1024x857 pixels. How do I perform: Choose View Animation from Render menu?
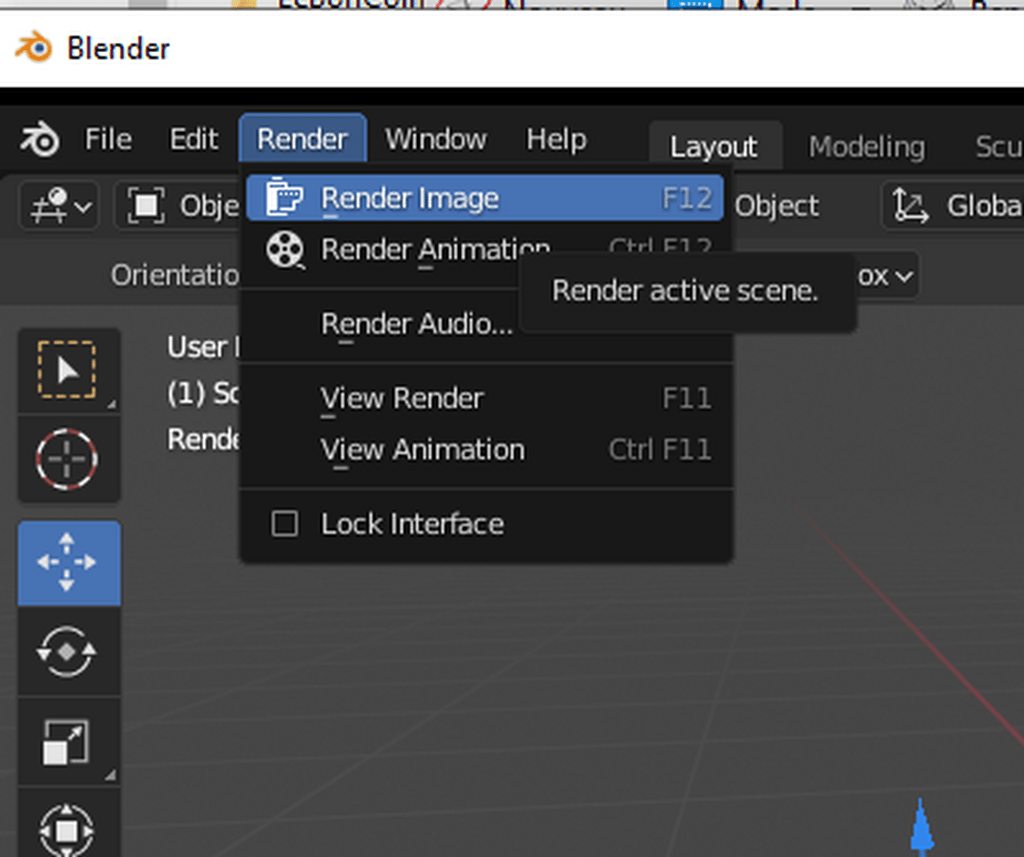click(485, 450)
